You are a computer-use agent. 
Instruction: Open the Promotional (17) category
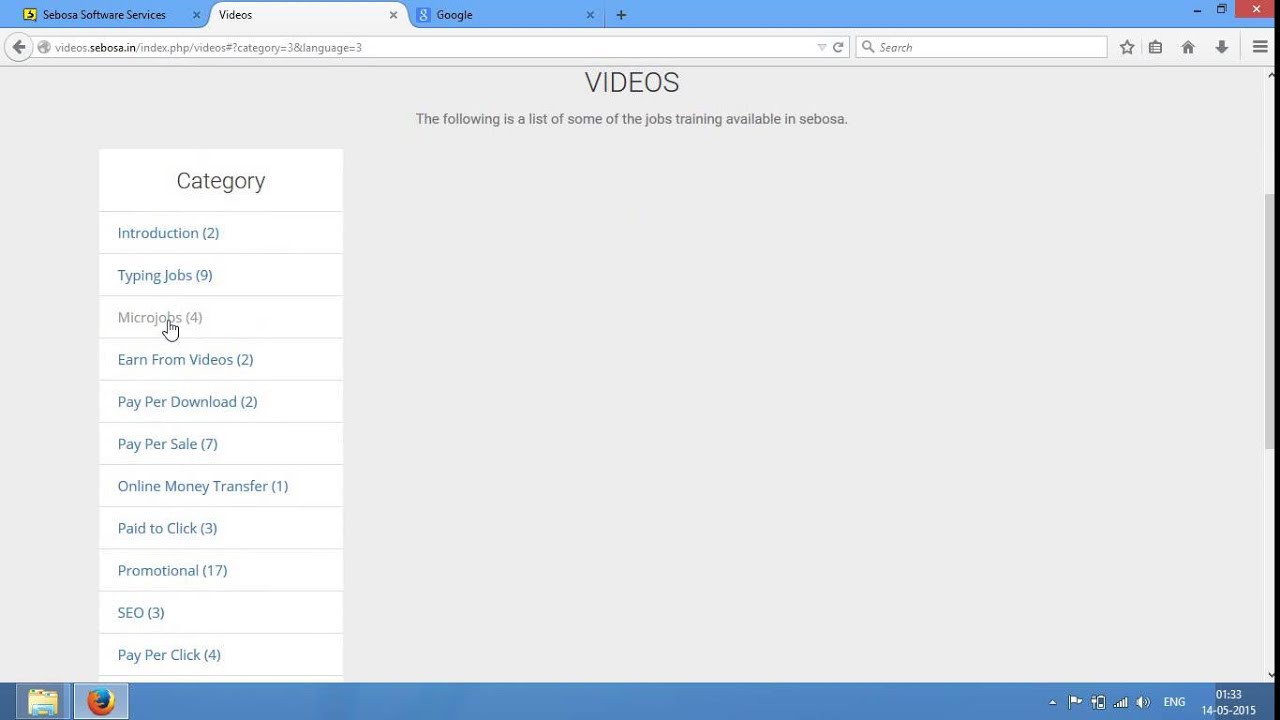(x=172, y=570)
